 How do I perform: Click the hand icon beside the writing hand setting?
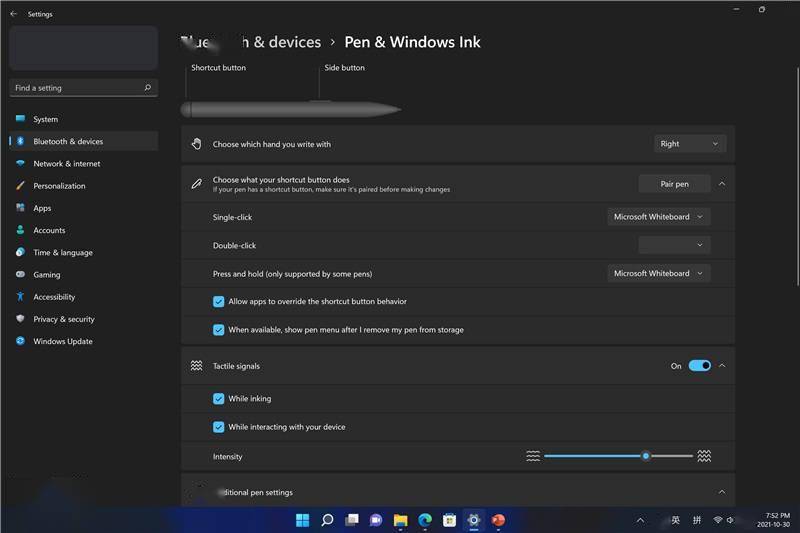(196, 144)
